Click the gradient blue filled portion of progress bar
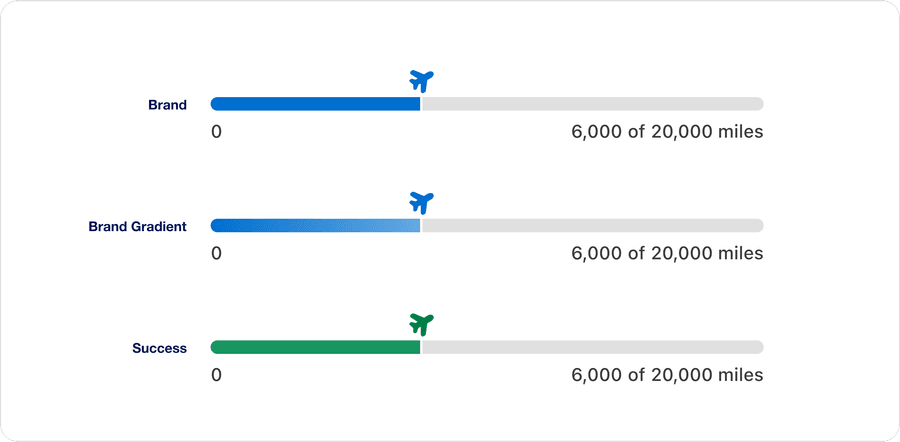900x442 pixels. tap(315, 226)
